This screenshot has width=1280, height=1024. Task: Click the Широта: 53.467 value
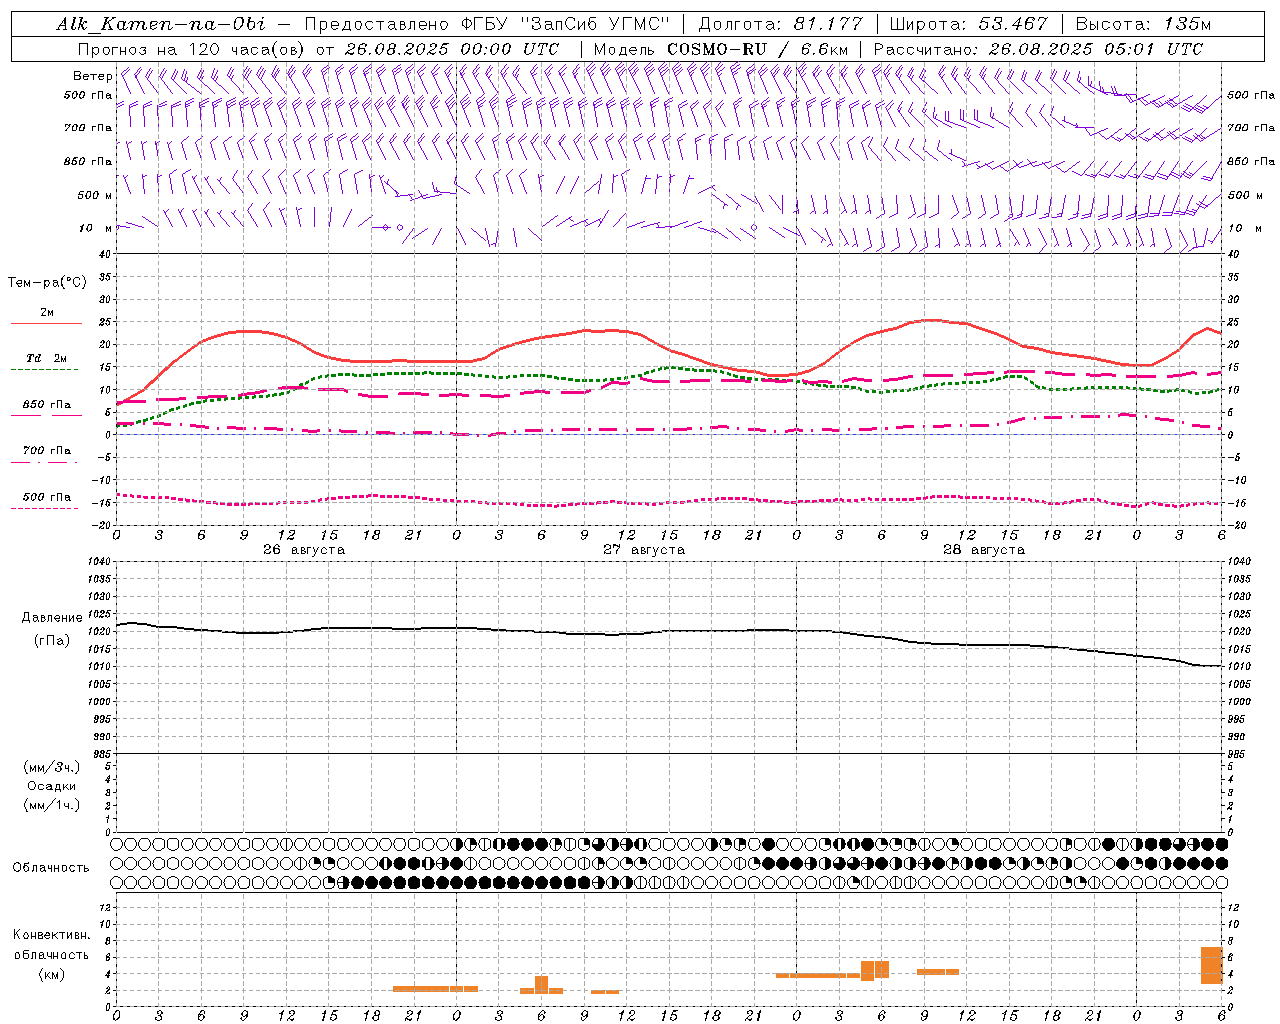[x=968, y=24]
